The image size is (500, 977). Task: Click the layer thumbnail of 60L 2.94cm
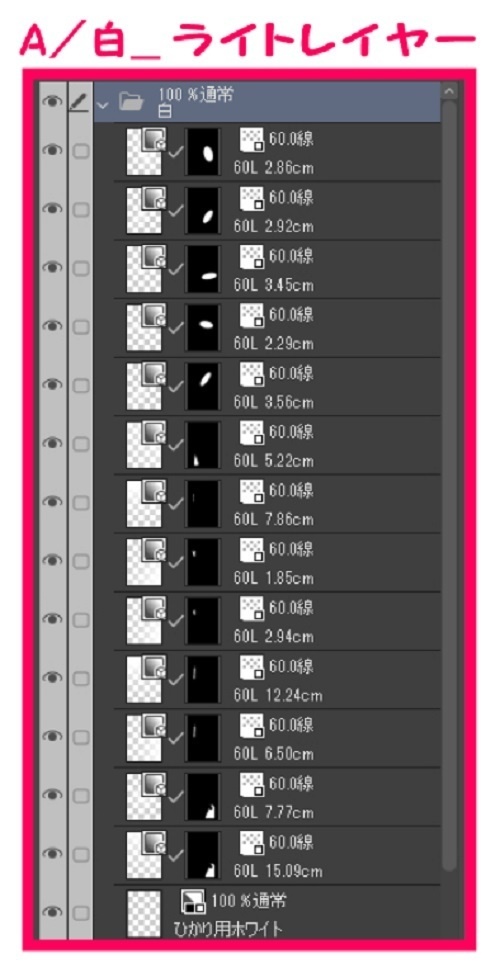click(144, 621)
